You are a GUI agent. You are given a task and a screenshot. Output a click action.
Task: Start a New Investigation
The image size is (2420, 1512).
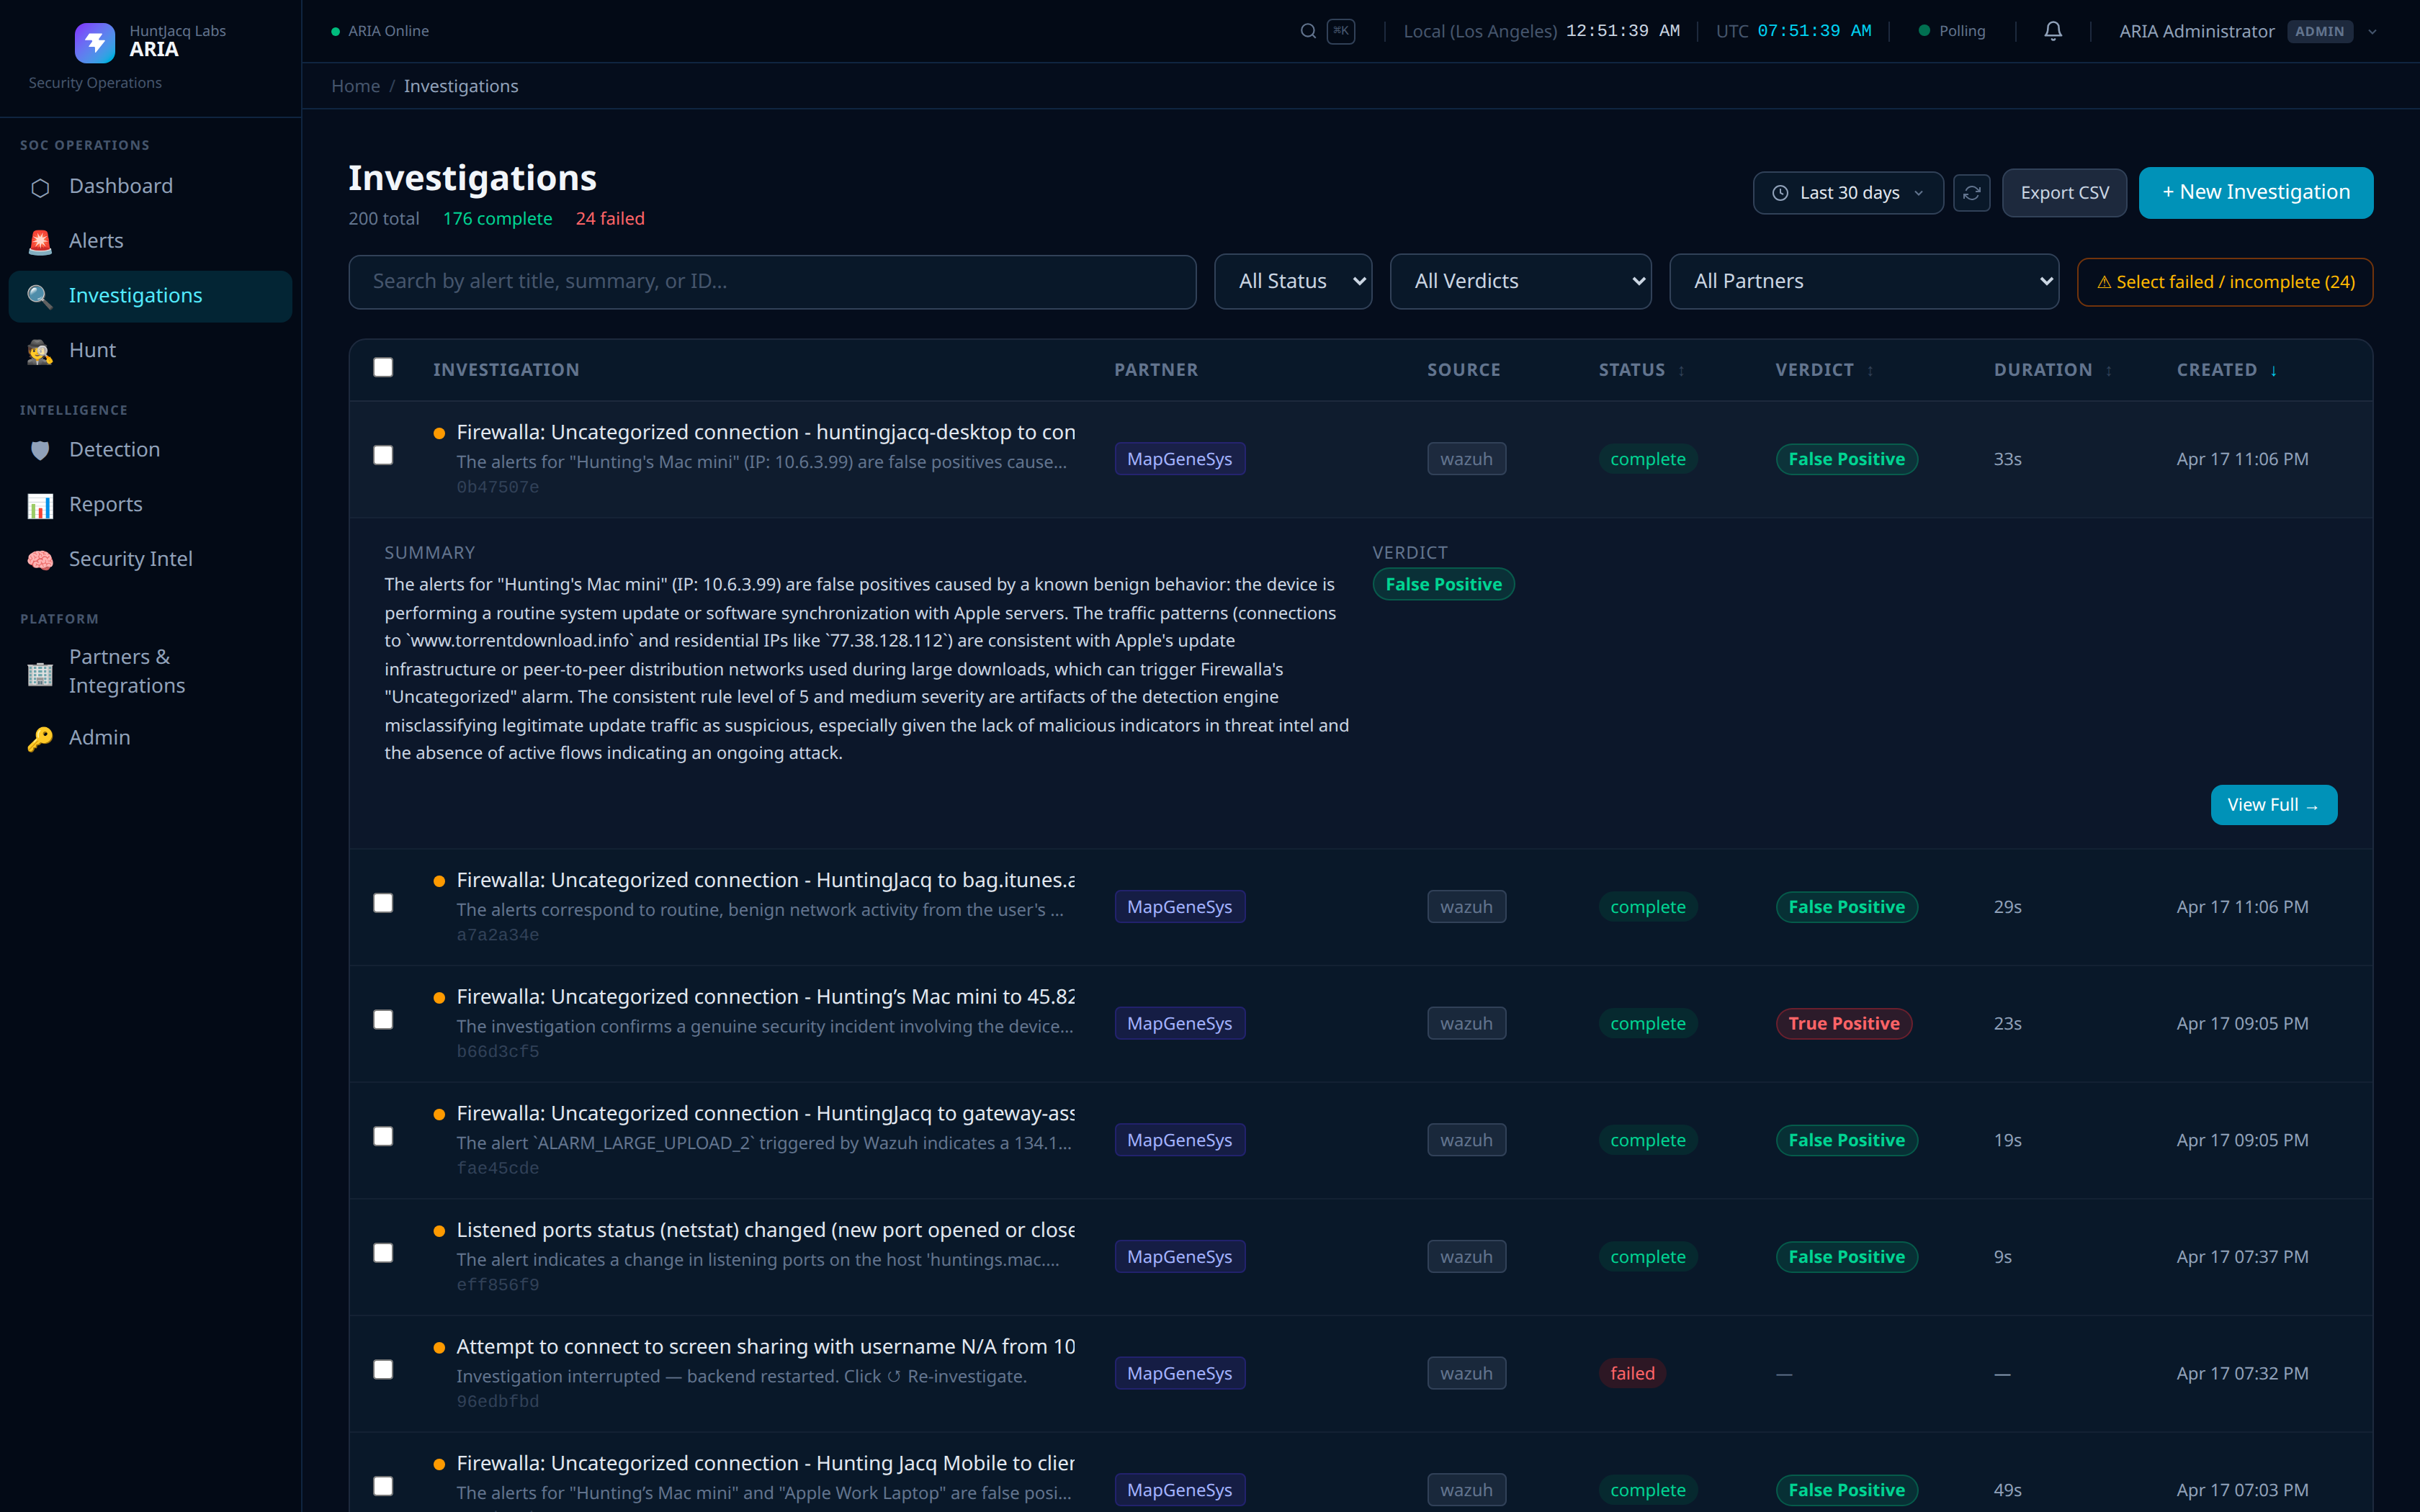coord(2256,192)
